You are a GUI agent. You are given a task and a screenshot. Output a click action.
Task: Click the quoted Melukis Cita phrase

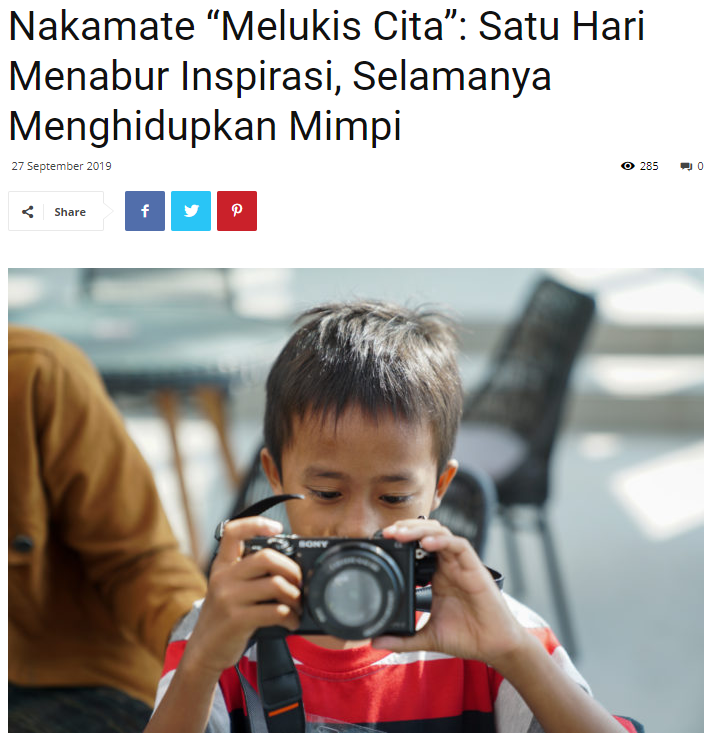click(336, 26)
